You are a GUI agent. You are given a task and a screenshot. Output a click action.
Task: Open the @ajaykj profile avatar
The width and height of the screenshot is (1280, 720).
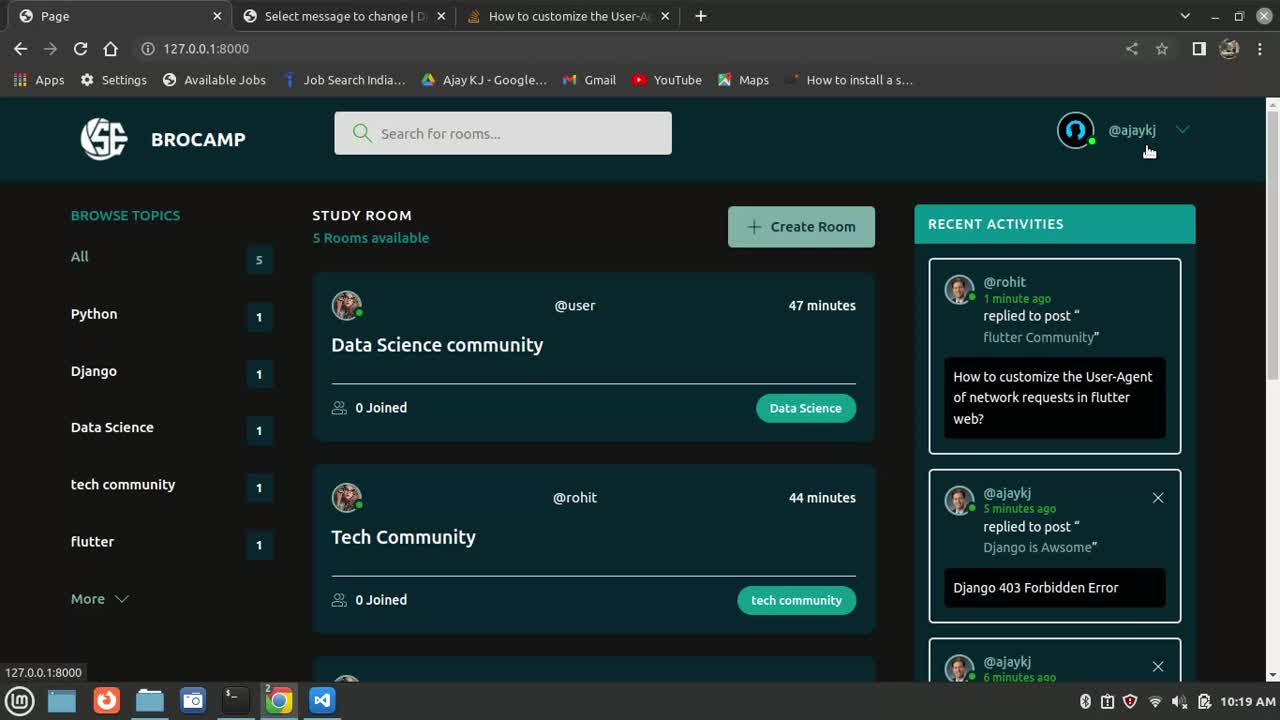(x=1076, y=130)
